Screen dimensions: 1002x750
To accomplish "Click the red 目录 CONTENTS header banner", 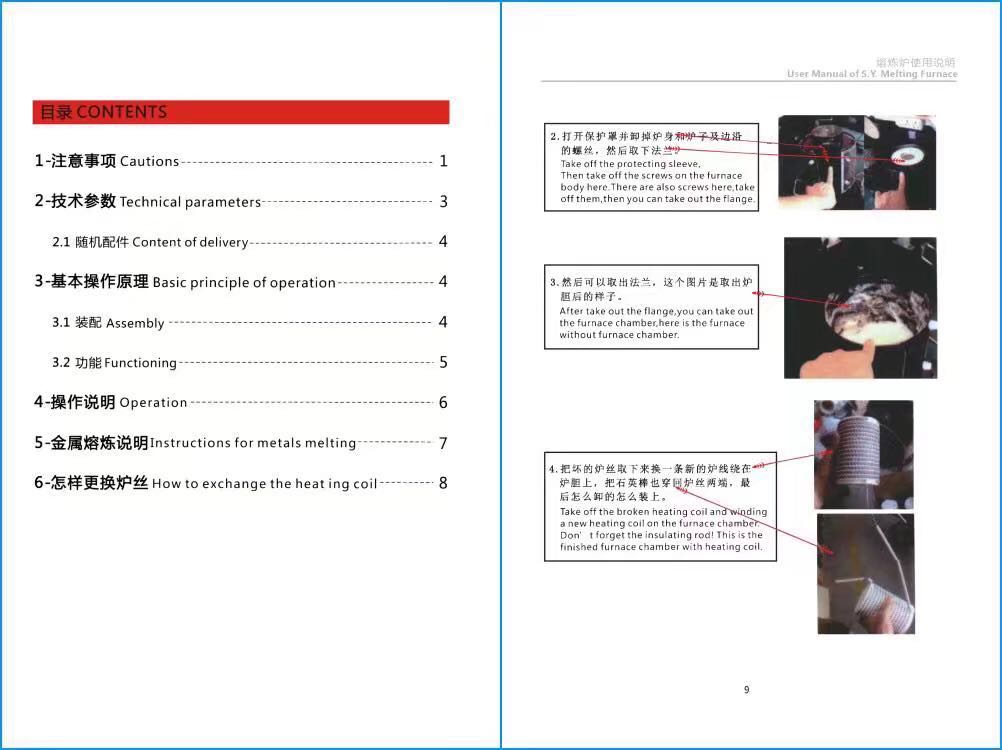I will click(x=240, y=112).
